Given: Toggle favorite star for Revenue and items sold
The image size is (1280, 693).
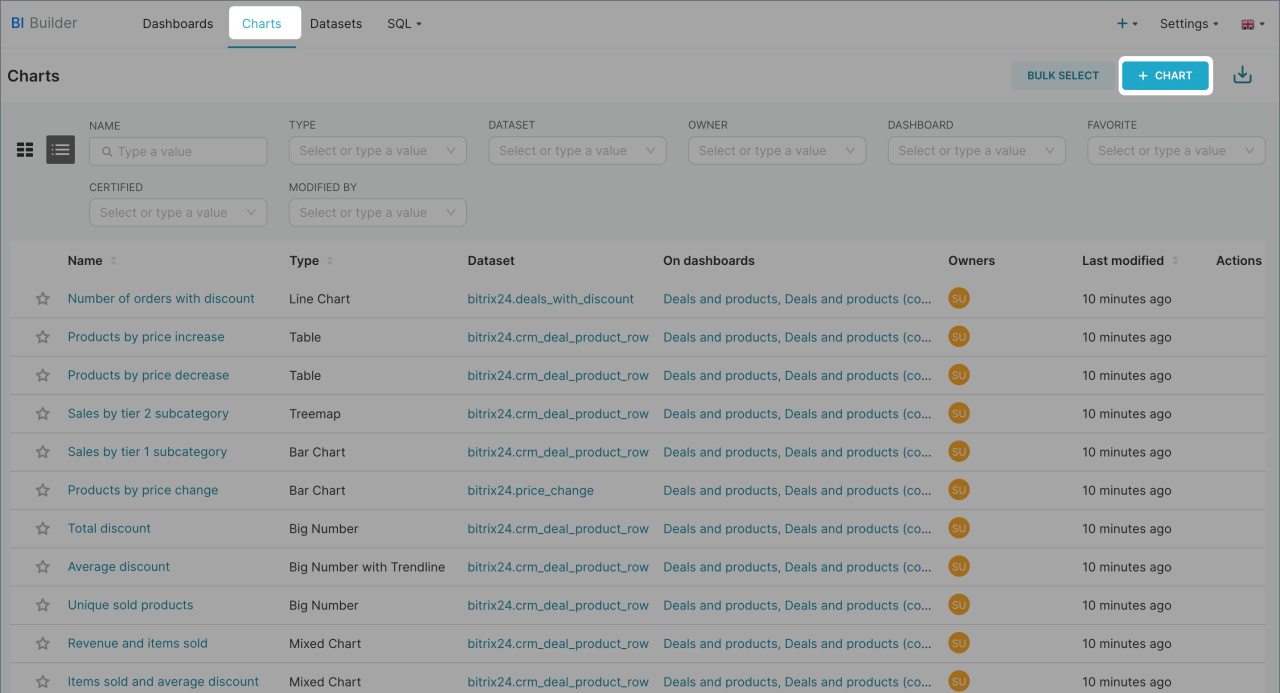Looking at the screenshot, I should (43, 644).
